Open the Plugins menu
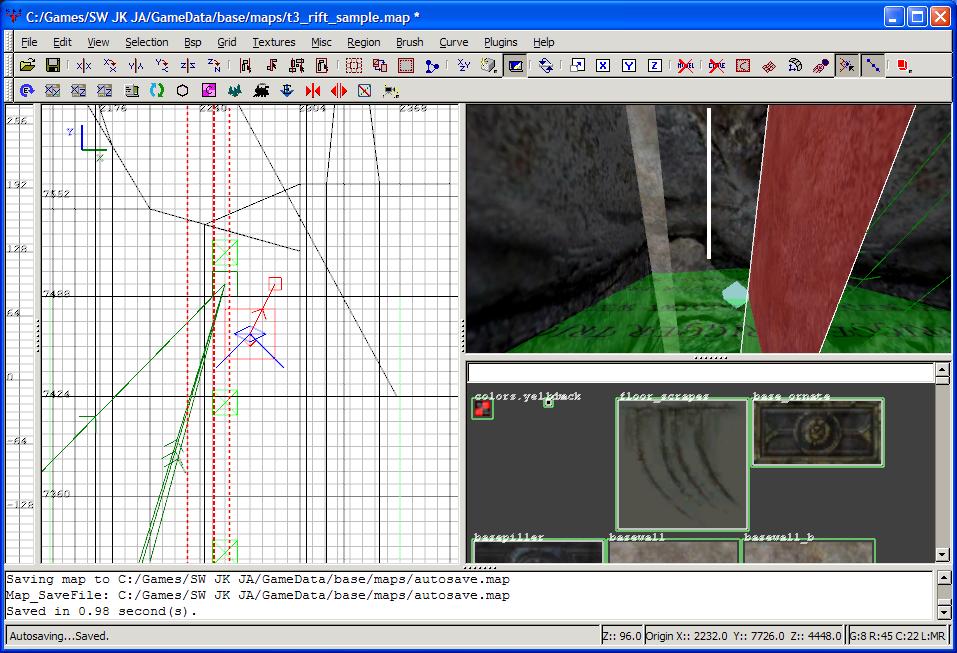 [500, 42]
